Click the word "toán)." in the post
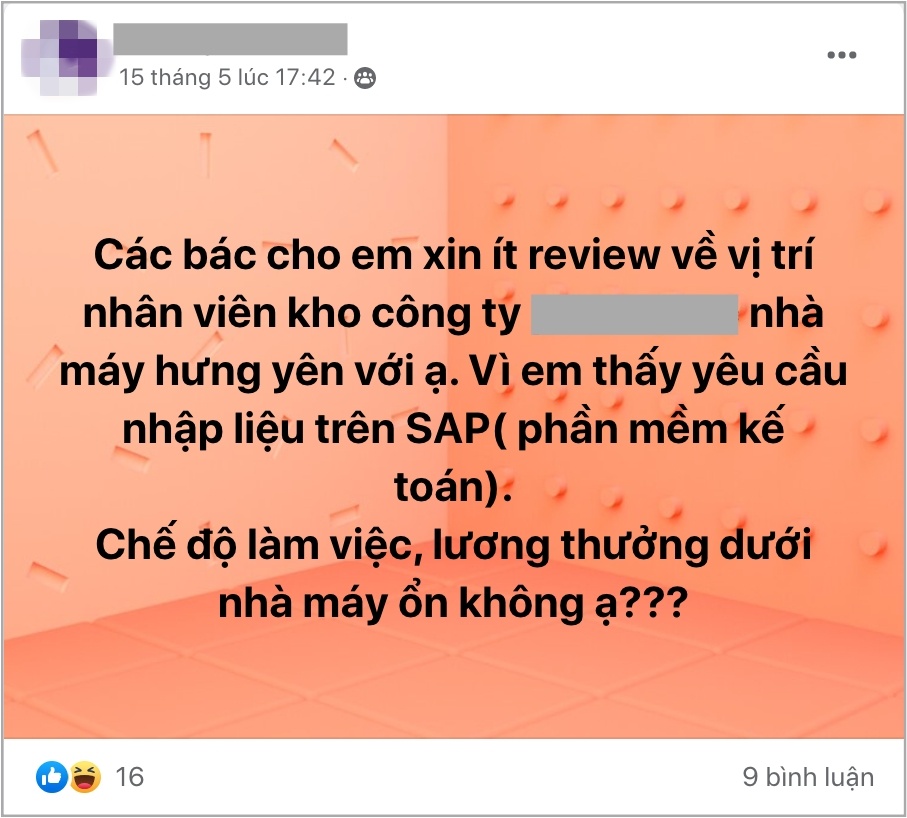907x818 pixels. tap(454, 487)
